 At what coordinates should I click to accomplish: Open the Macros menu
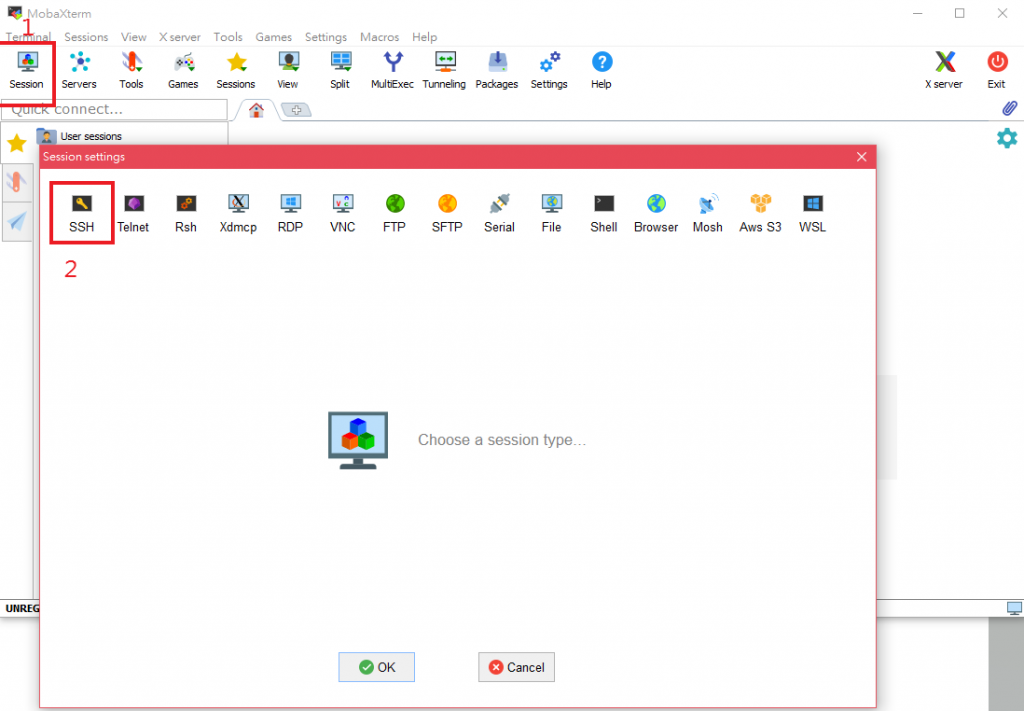[x=379, y=37]
